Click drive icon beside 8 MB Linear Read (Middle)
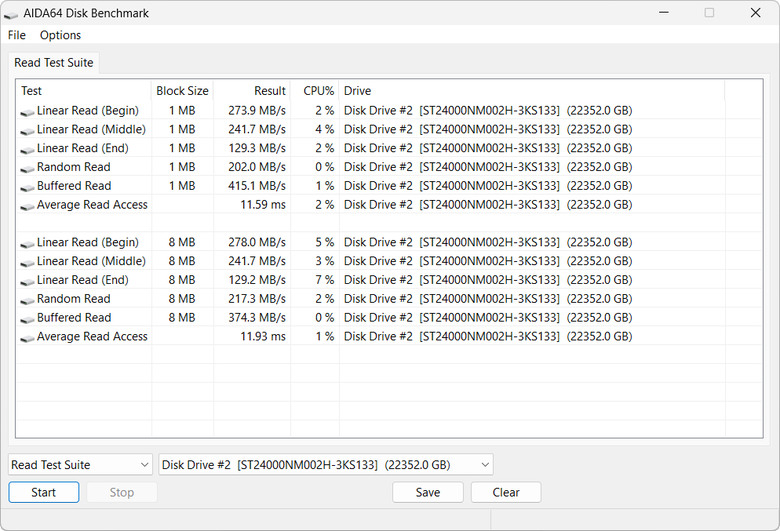Screen dimensions: 780x531 click(x=27, y=263)
